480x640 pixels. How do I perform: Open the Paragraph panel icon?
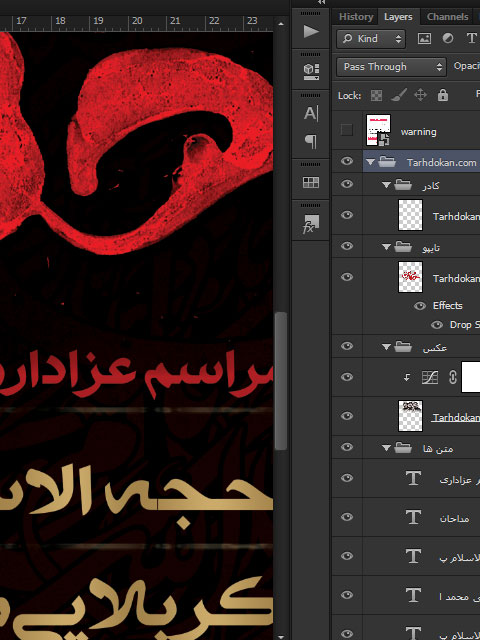[311, 142]
